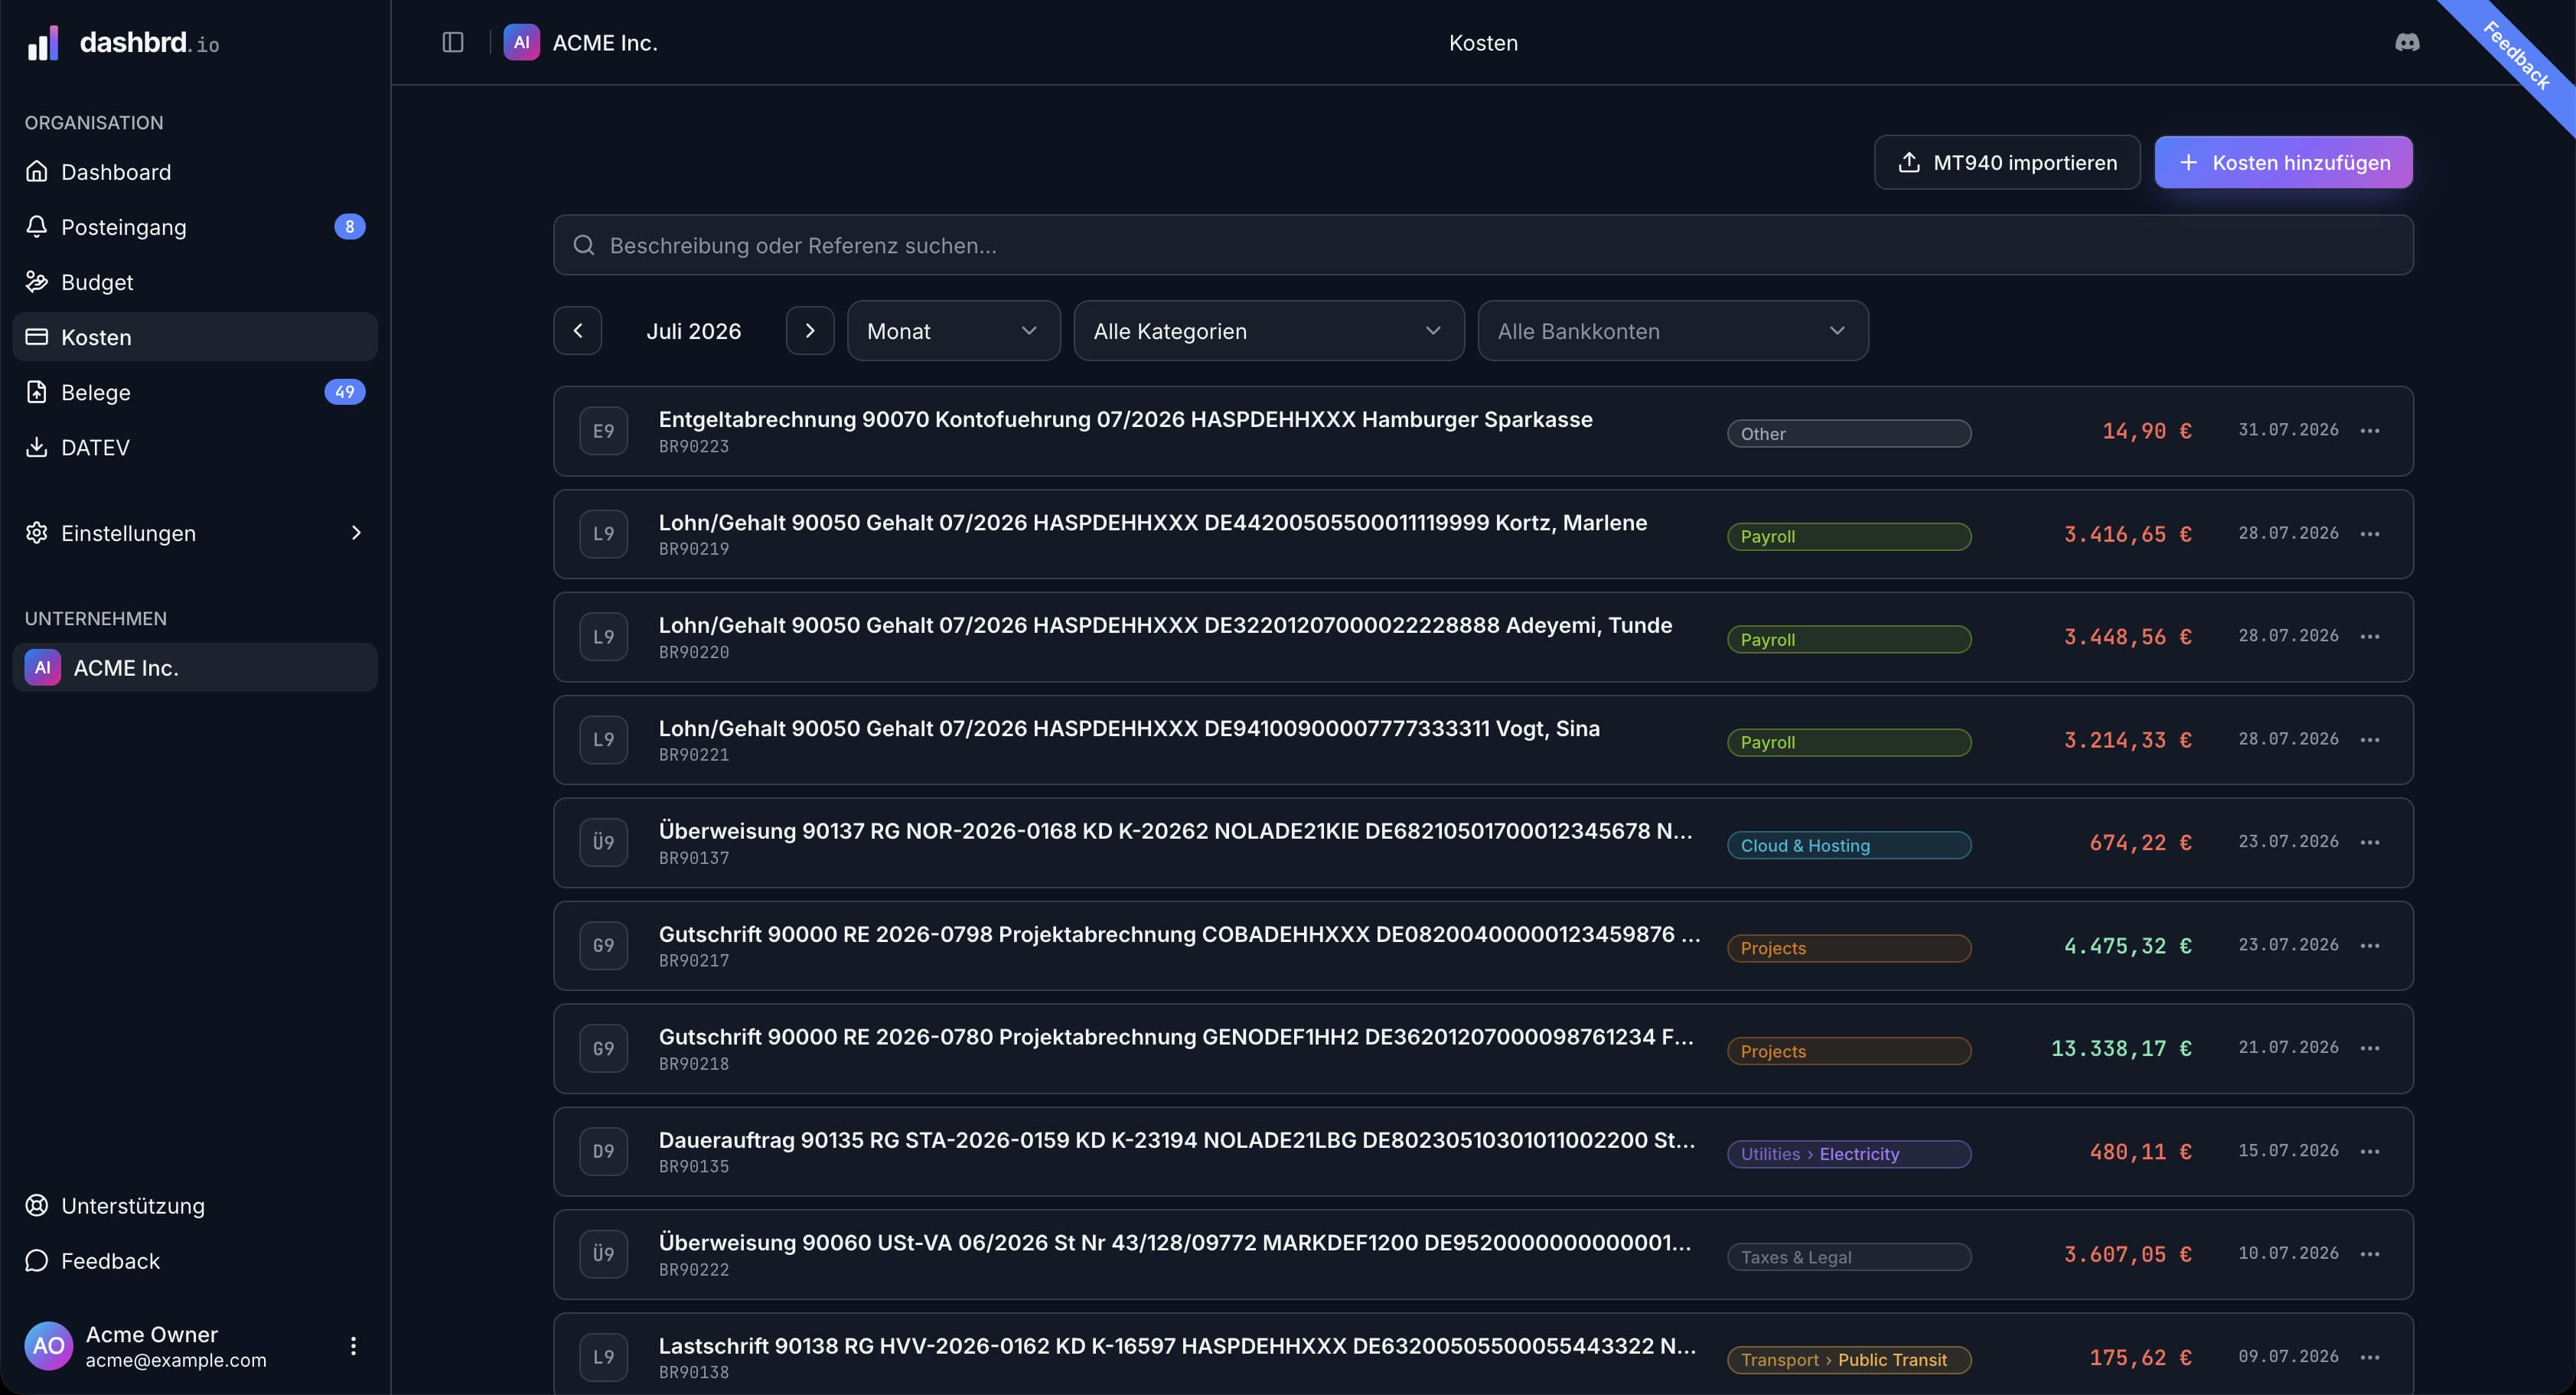Open the dashbrd.io logo
Viewport: 2576px width, 1395px height.
coord(123,42)
